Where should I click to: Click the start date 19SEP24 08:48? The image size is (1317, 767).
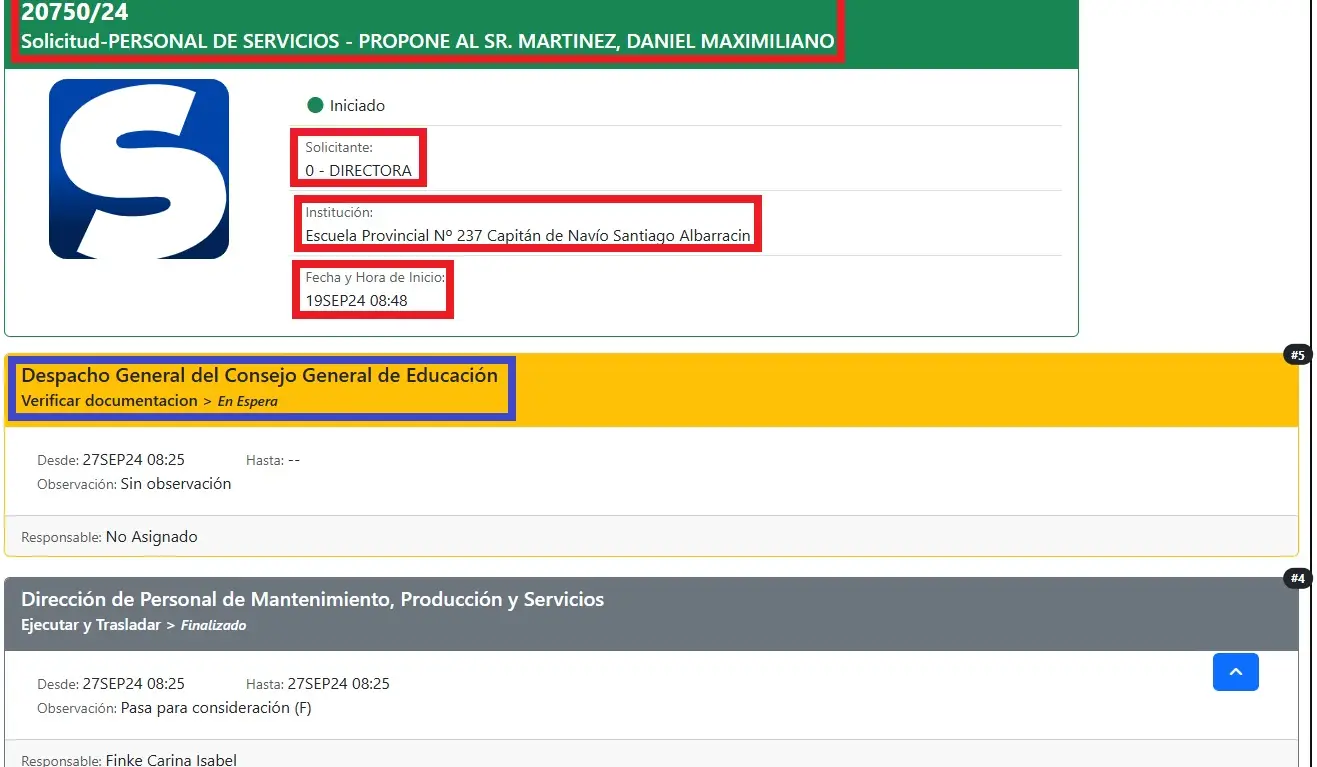tap(356, 300)
